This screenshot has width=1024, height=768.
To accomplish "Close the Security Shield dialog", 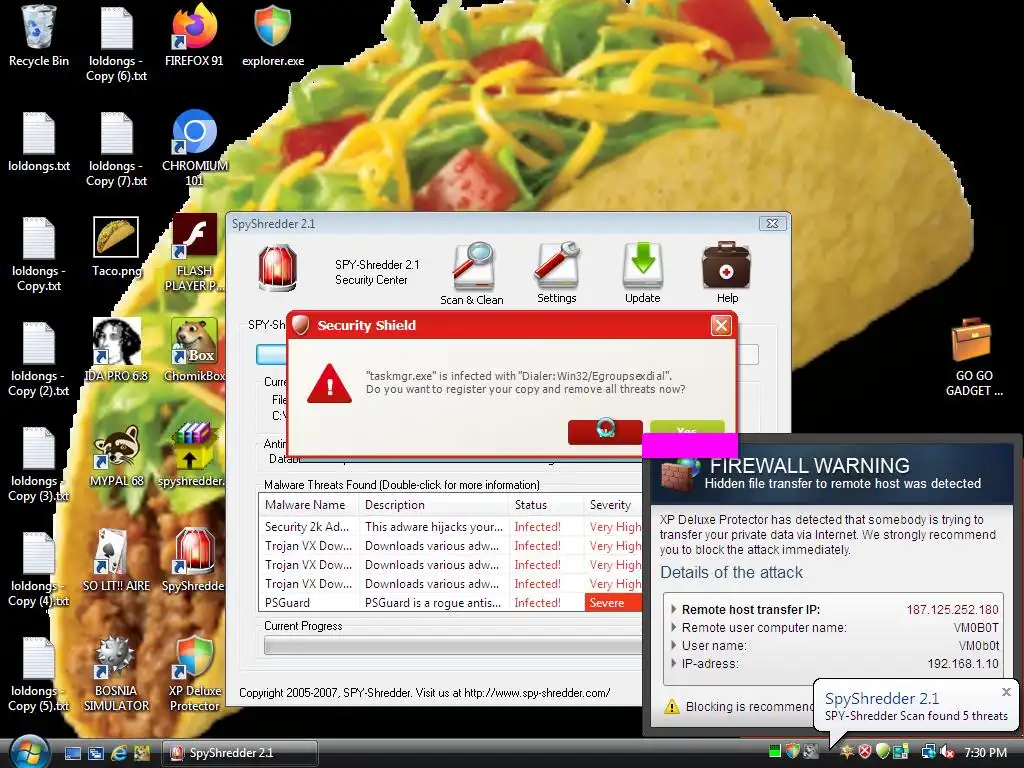I will (x=721, y=325).
